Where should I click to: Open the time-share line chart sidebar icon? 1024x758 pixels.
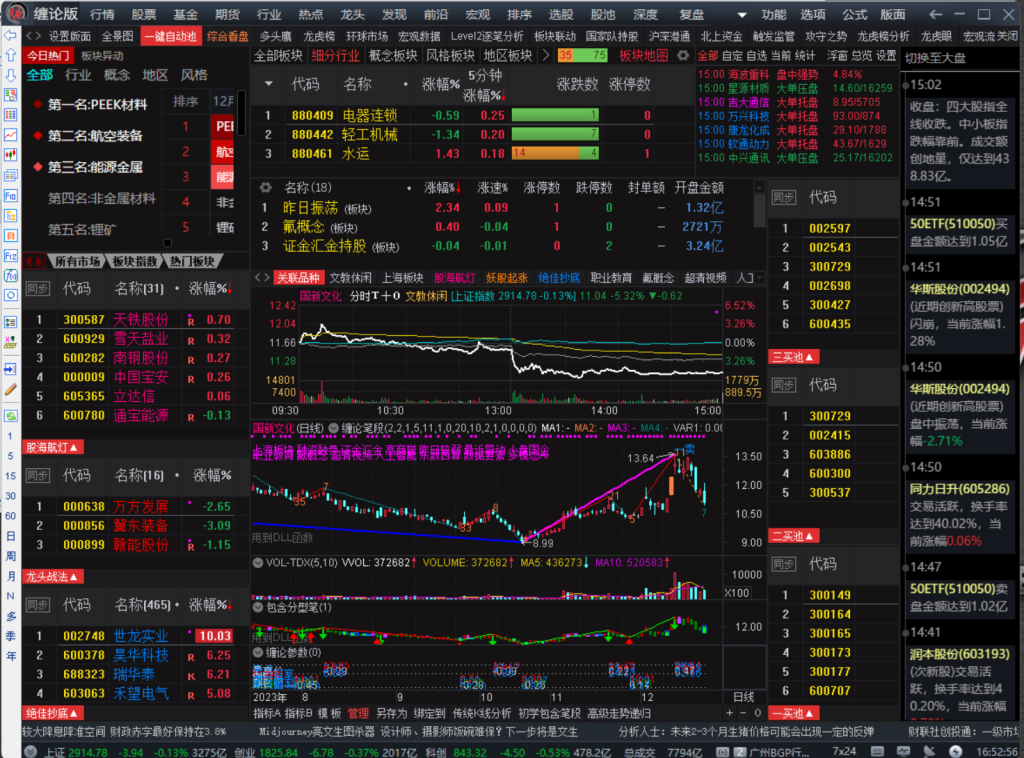click(10, 135)
